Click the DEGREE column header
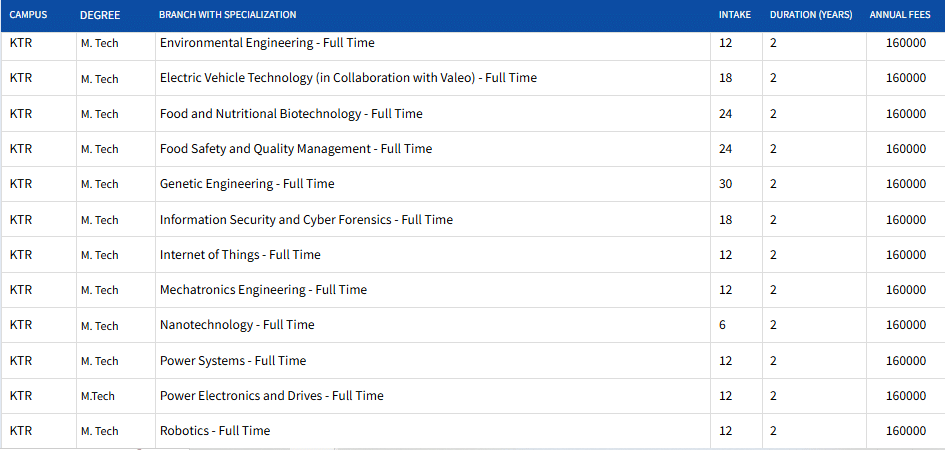The height and width of the screenshot is (450, 945). 100,15
